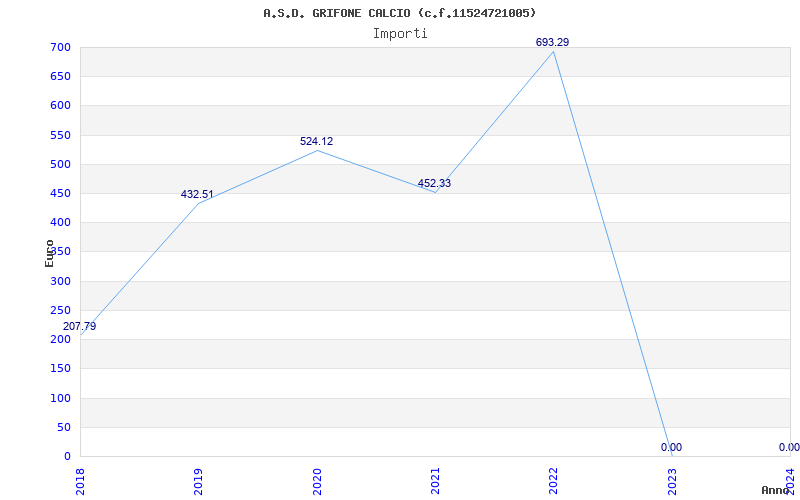800x500 pixels.
Task: Click the 550 y-axis tick label
Action: [x=60, y=135]
